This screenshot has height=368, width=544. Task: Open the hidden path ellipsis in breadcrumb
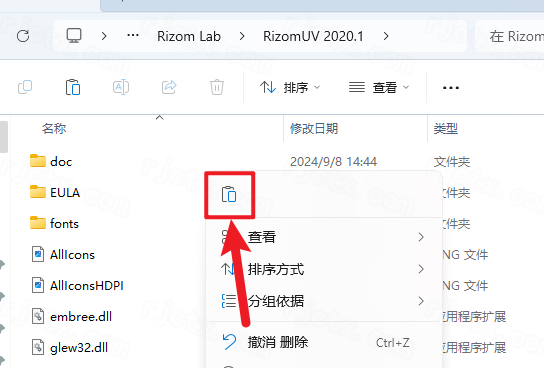point(133,35)
